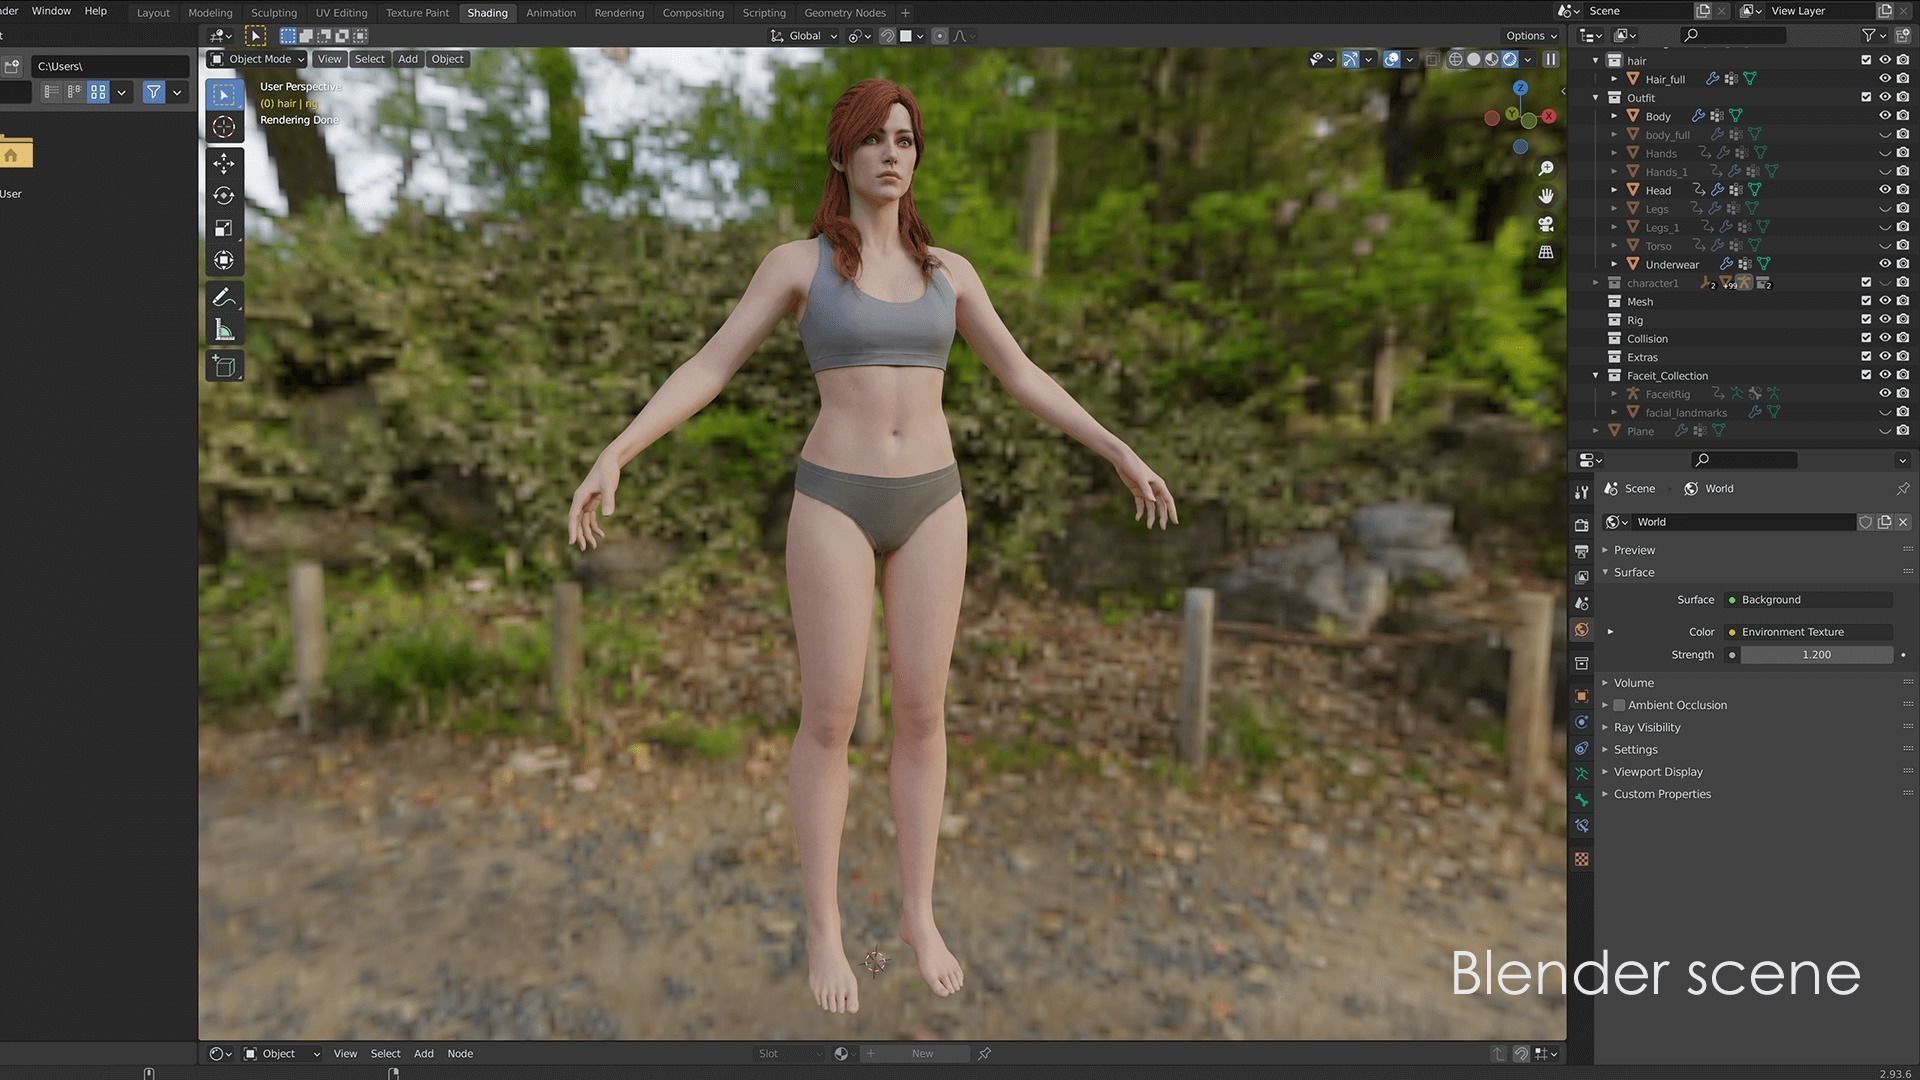Uncheck the Outfit collection checkbox
Image resolution: width=1920 pixels, height=1080 pixels.
[x=1866, y=98]
